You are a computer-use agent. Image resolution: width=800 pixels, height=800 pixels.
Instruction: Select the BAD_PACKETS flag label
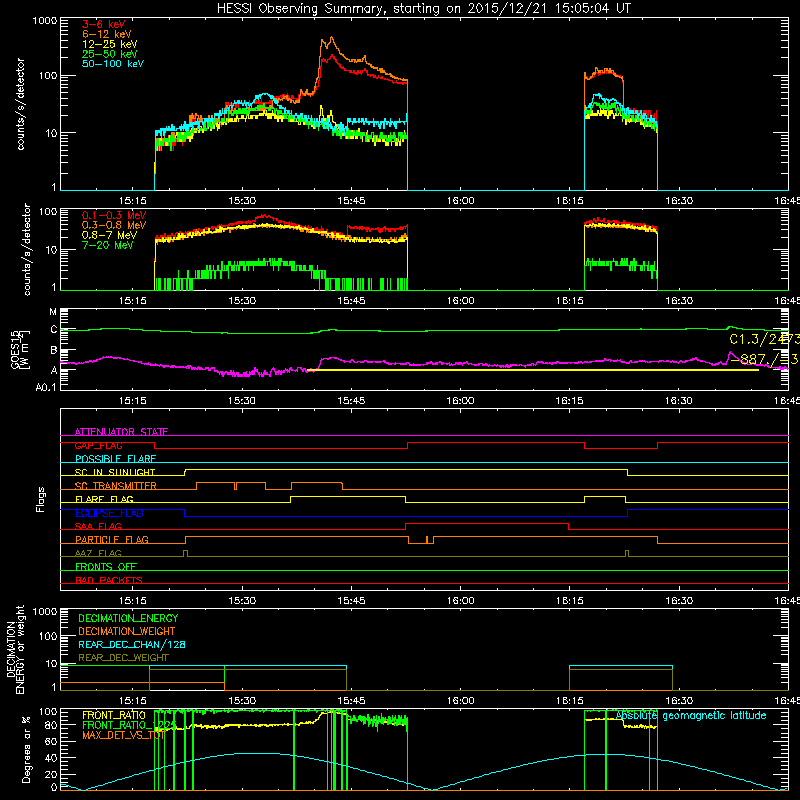coord(109,580)
